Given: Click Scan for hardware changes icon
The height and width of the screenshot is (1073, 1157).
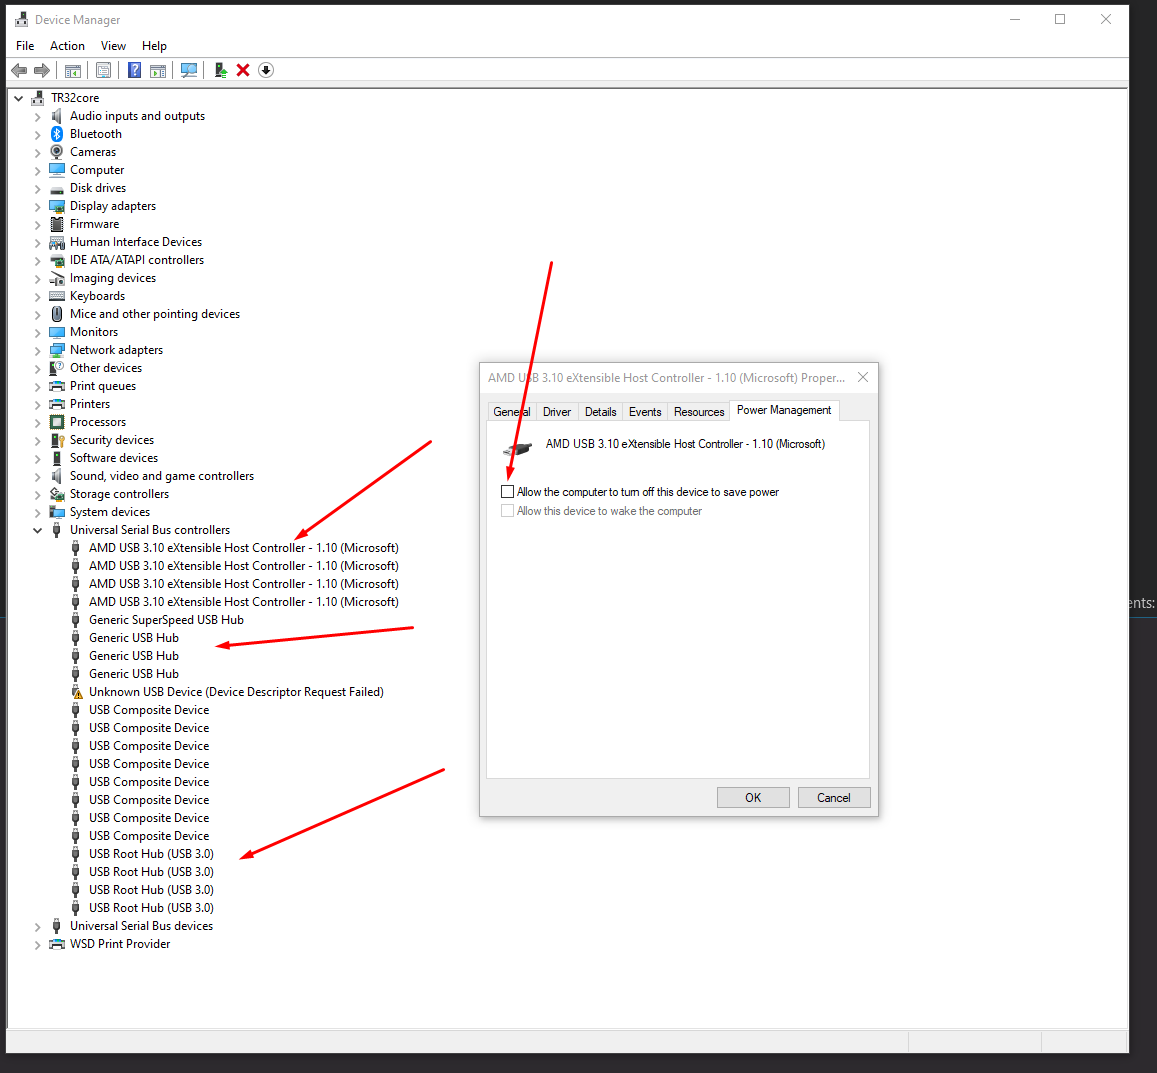Looking at the screenshot, I should point(188,70).
